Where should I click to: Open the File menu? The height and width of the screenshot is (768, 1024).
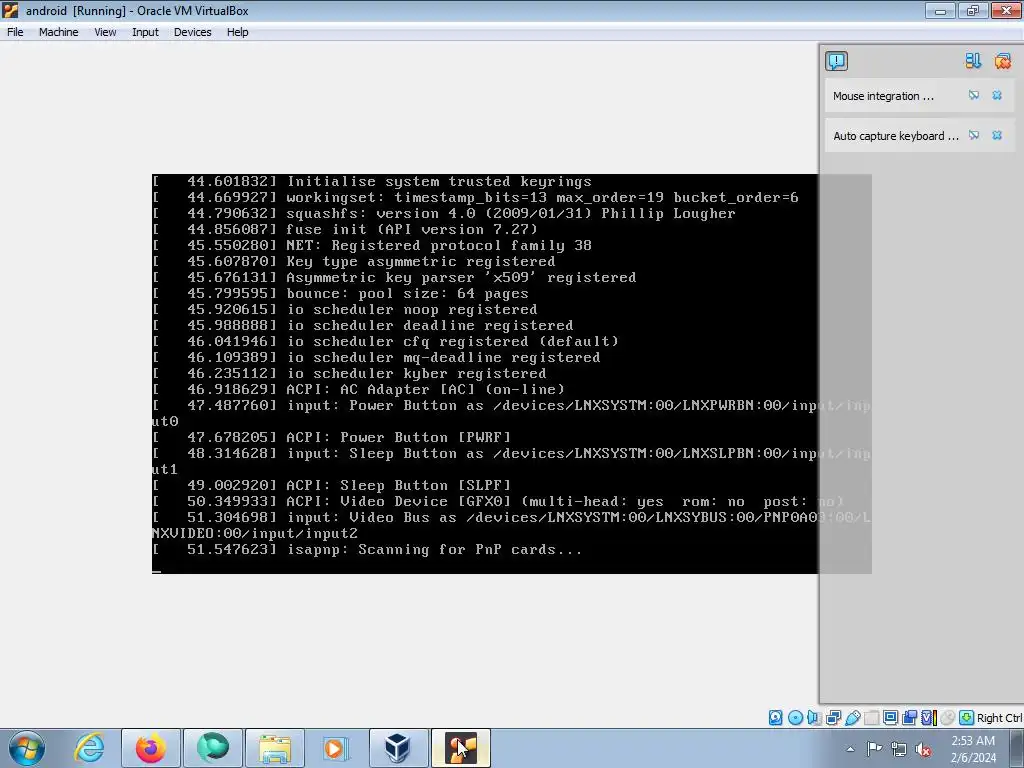point(15,32)
